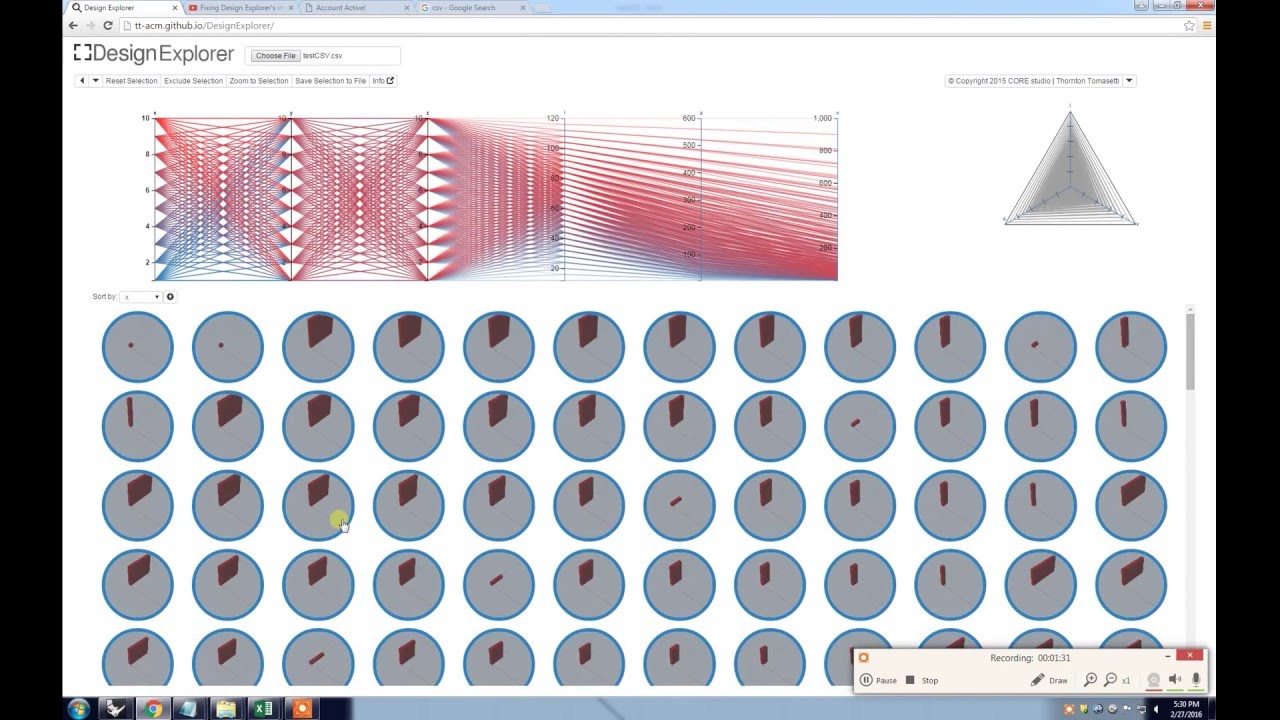Open the Chrome menu hamburger icon
Viewport: 1280px width, 720px height.
pyautogui.click(x=1207, y=25)
